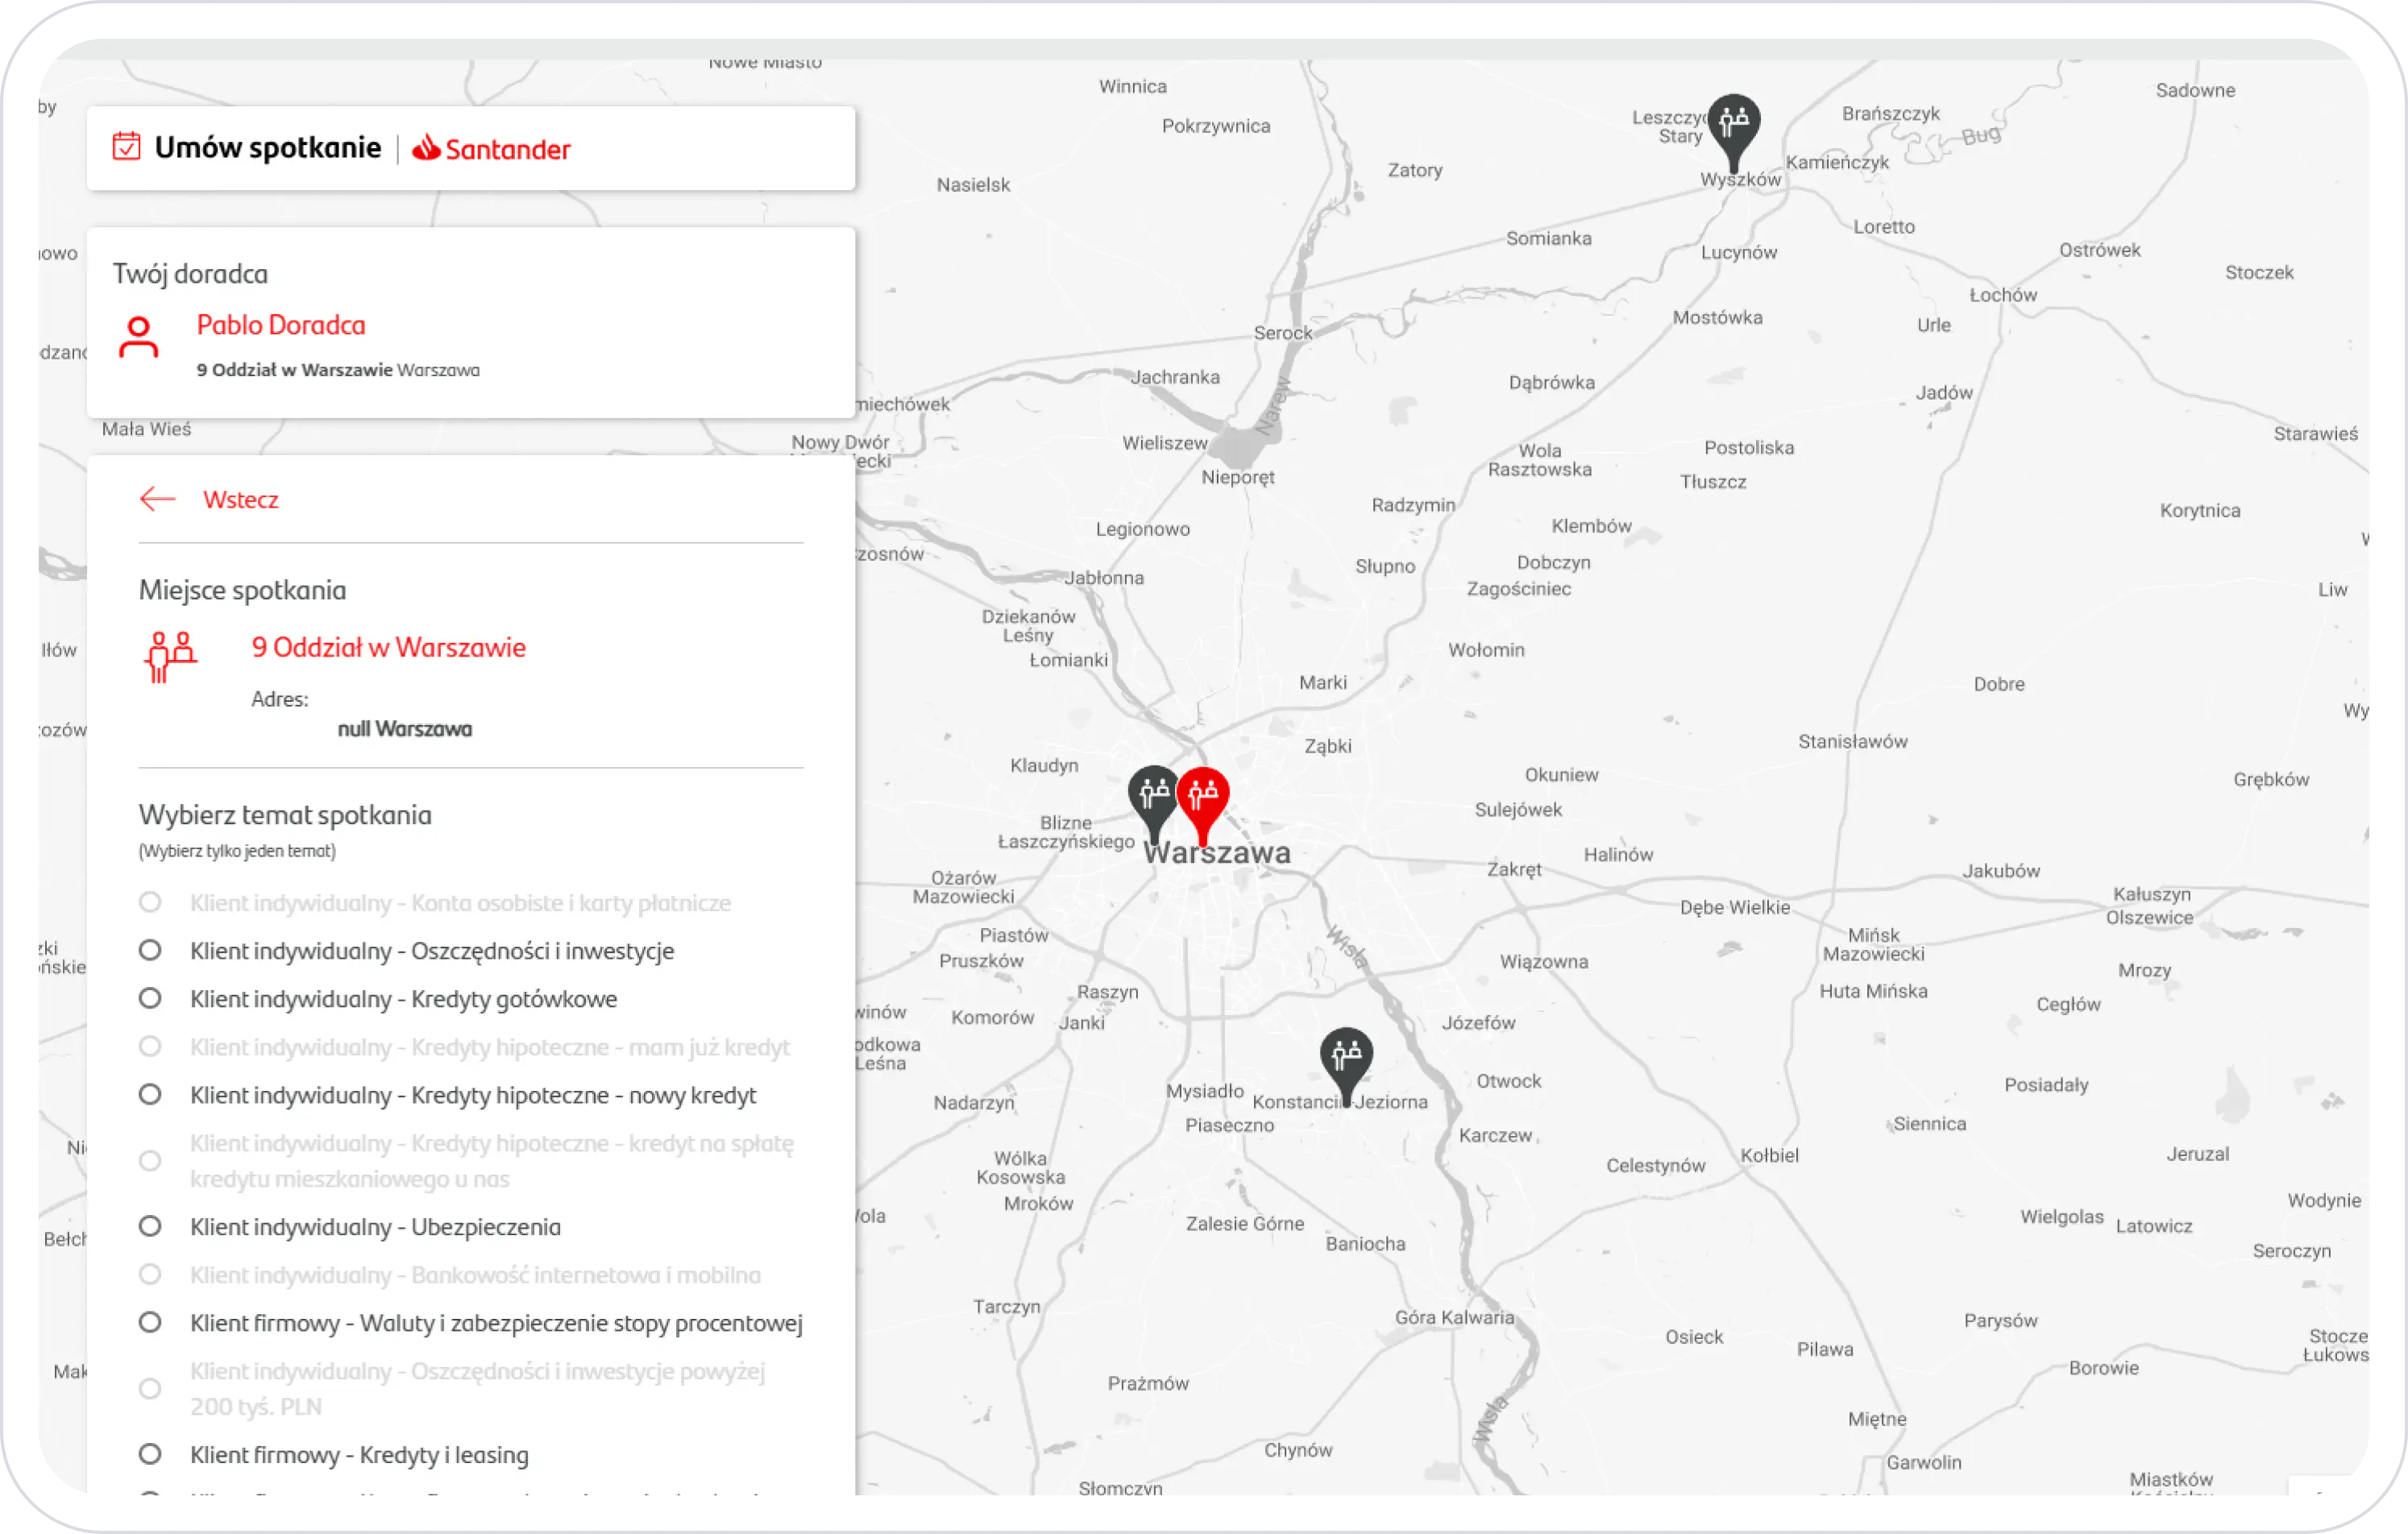Screen dimensions: 2408x1534
Task: Click the red selected branch map pin
Action: pos(1202,796)
